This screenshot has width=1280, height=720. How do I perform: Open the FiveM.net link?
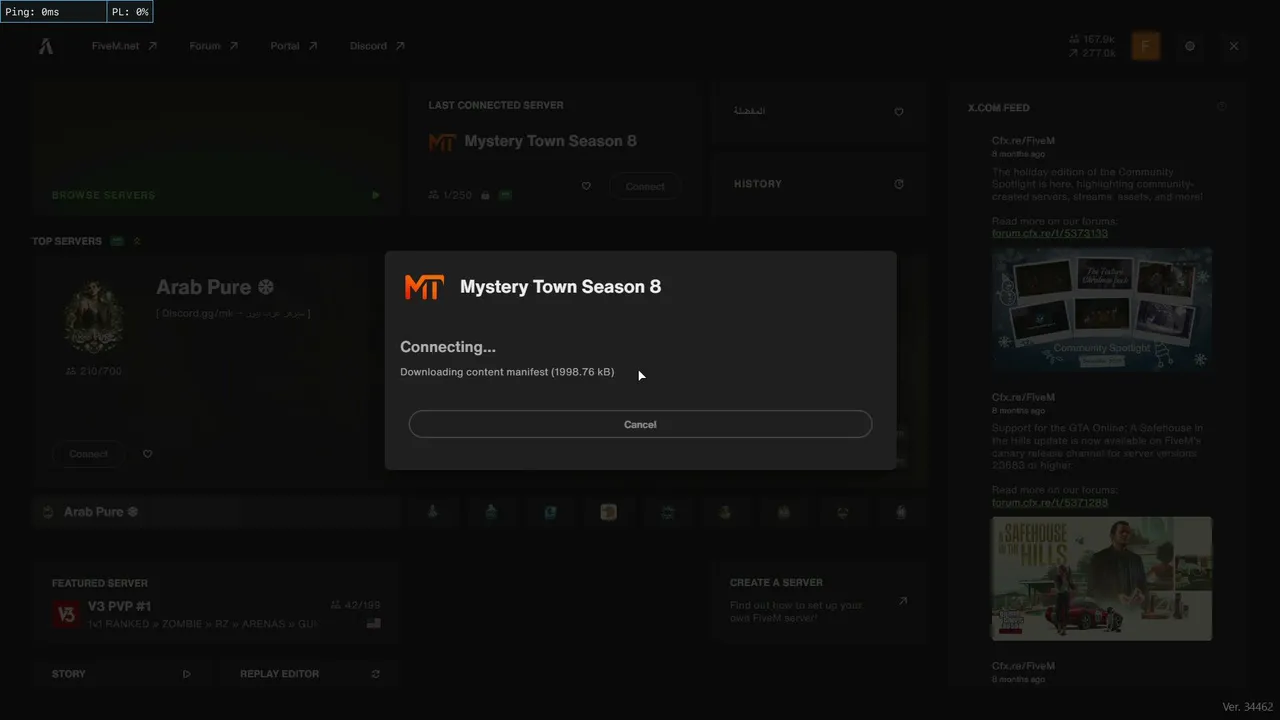[x=124, y=46]
